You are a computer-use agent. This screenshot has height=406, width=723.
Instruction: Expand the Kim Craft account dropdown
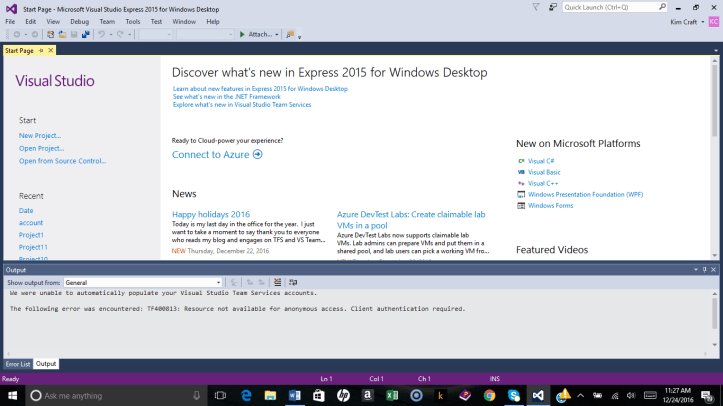[703, 21]
